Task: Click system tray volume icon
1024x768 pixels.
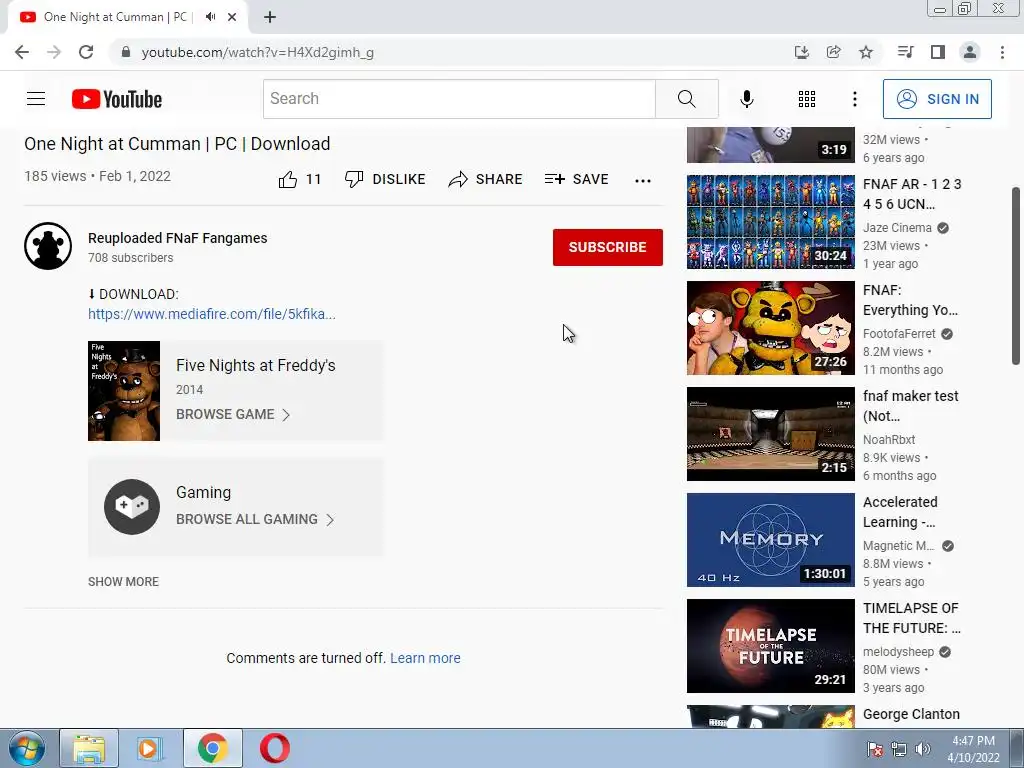Action: 922,749
